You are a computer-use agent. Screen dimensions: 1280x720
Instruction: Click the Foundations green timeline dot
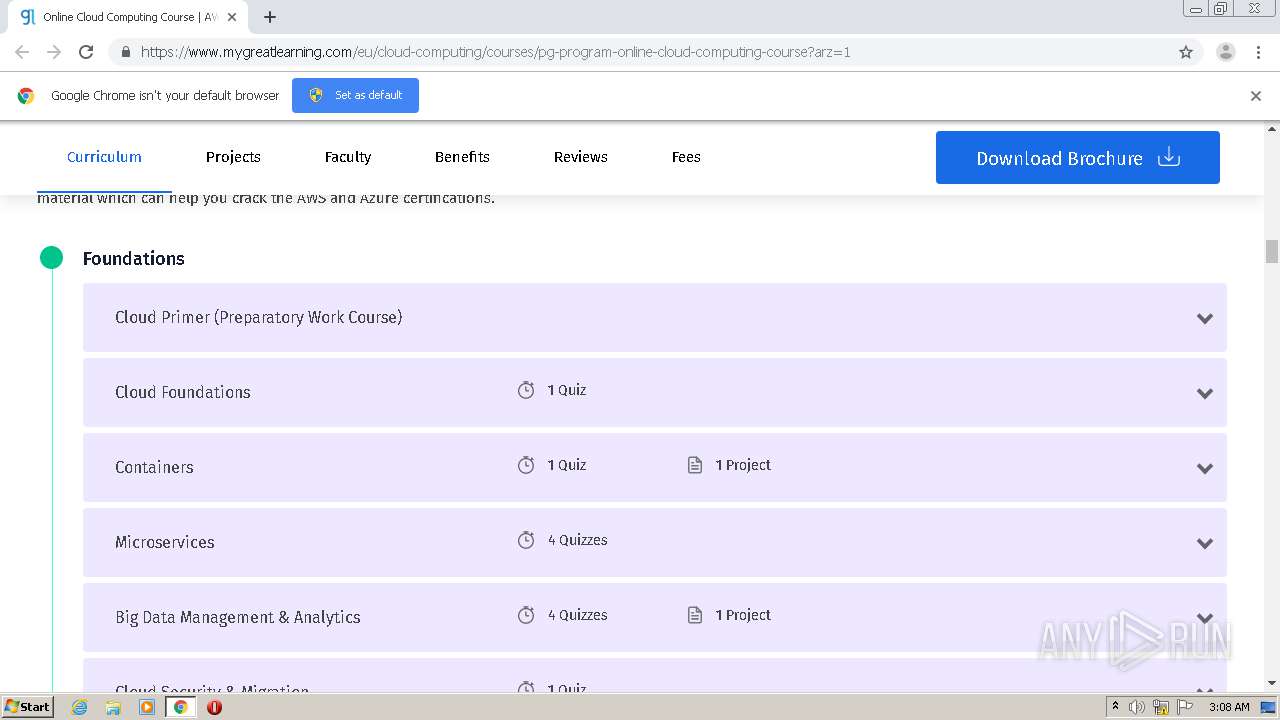pos(51,258)
